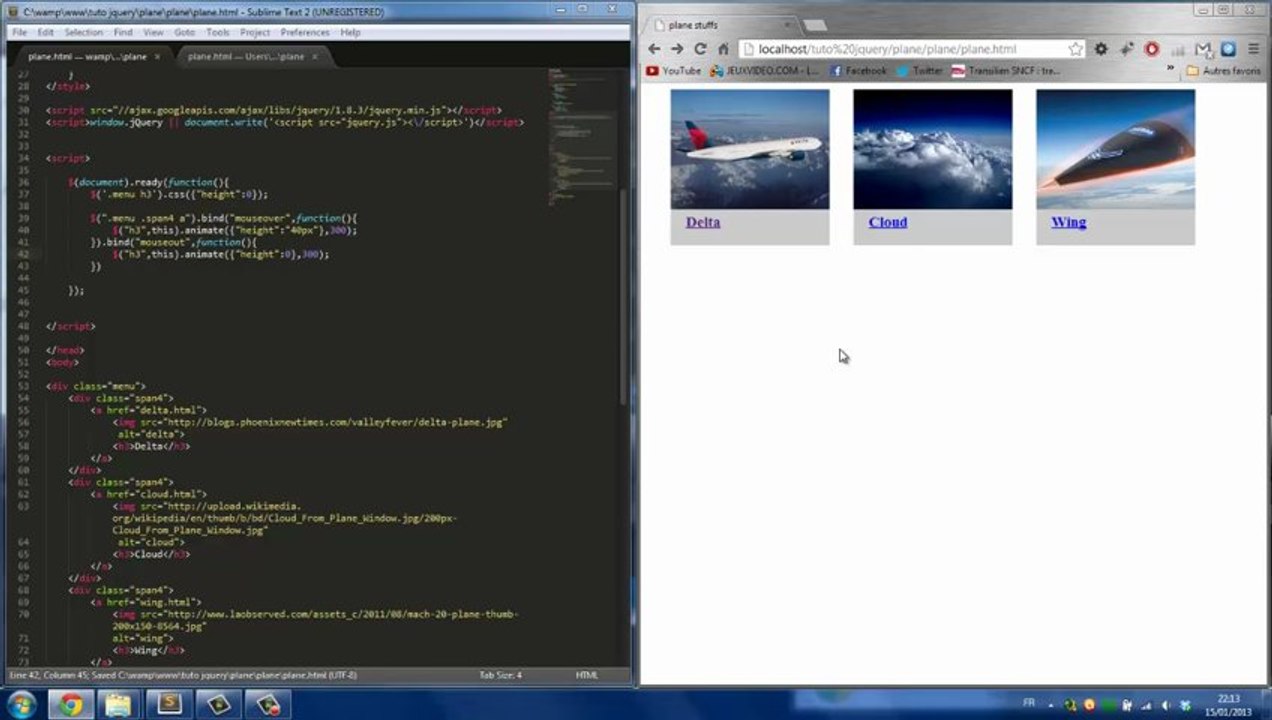Click the Wing link on the page
Viewport: 1272px width, 720px height.
pyautogui.click(x=1068, y=222)
